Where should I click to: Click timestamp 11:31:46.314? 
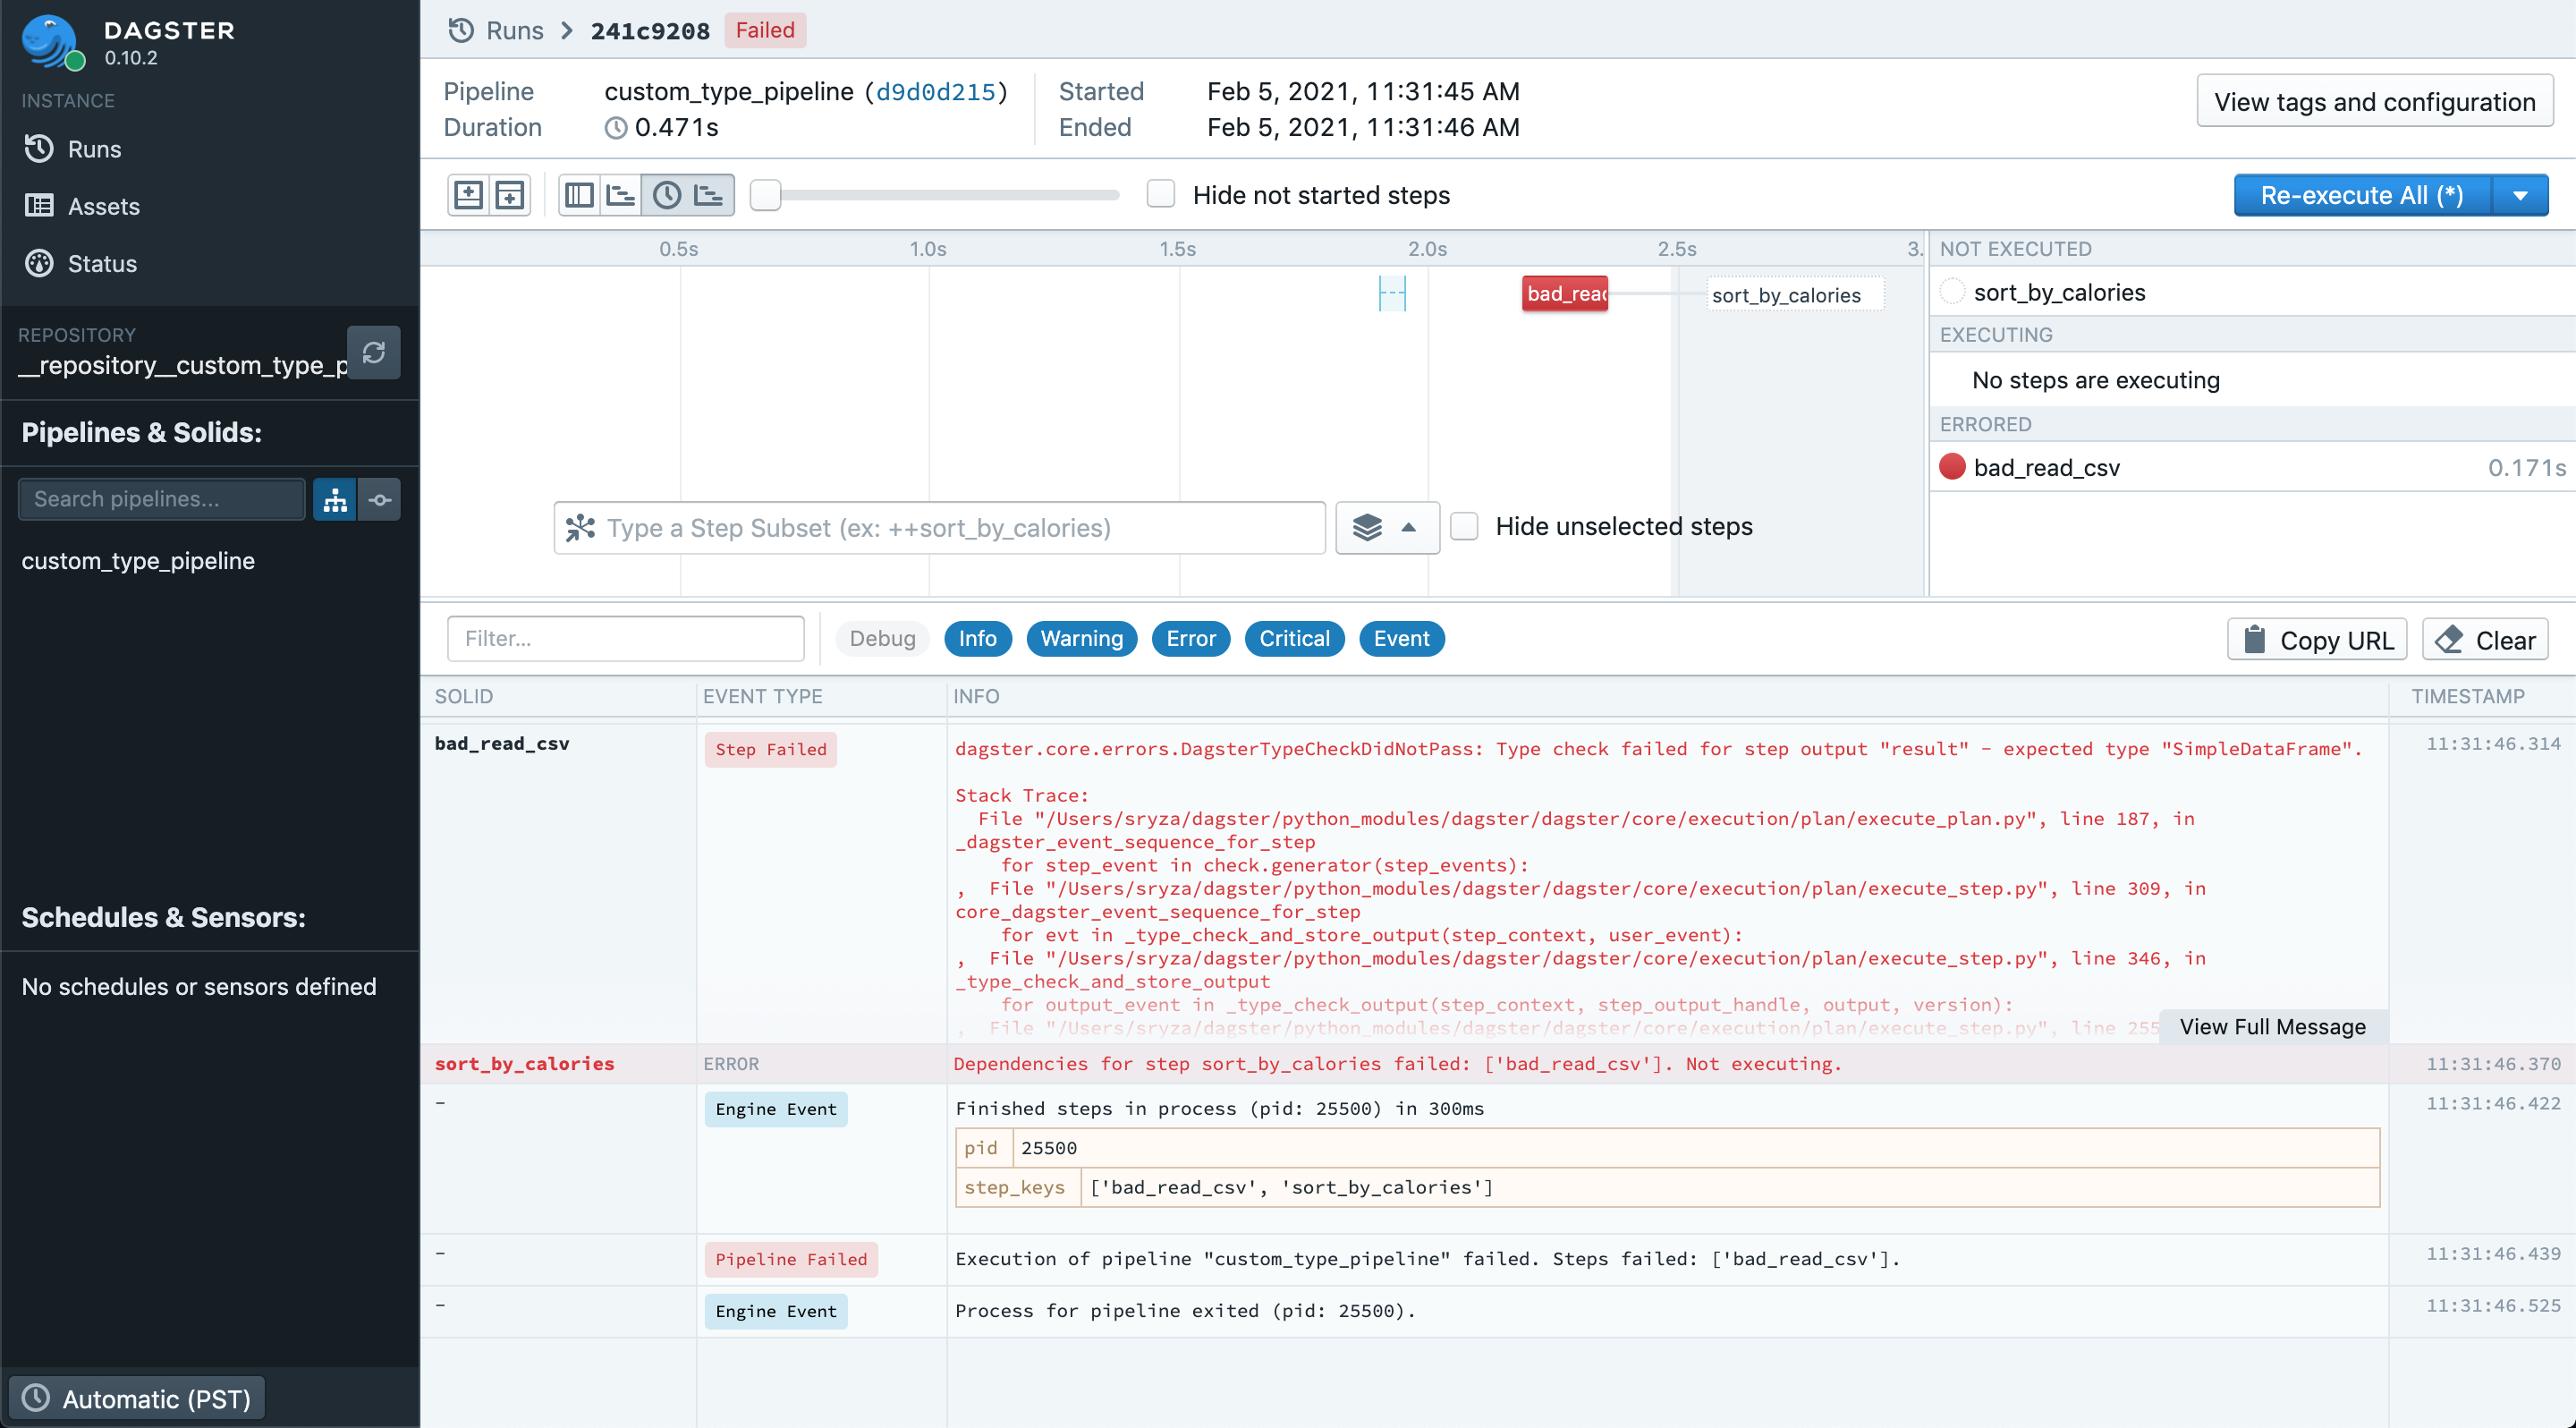tap(2493, 743)
